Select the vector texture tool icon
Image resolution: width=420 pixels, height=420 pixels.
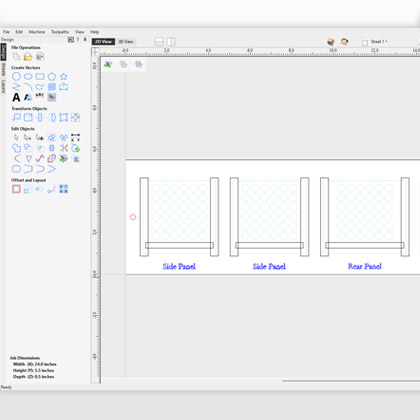(x=52, y=87)
